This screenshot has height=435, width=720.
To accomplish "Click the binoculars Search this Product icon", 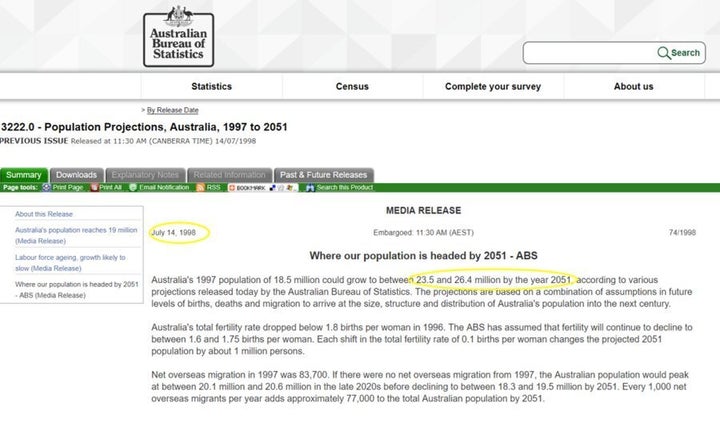I will (x=310, y=187).
